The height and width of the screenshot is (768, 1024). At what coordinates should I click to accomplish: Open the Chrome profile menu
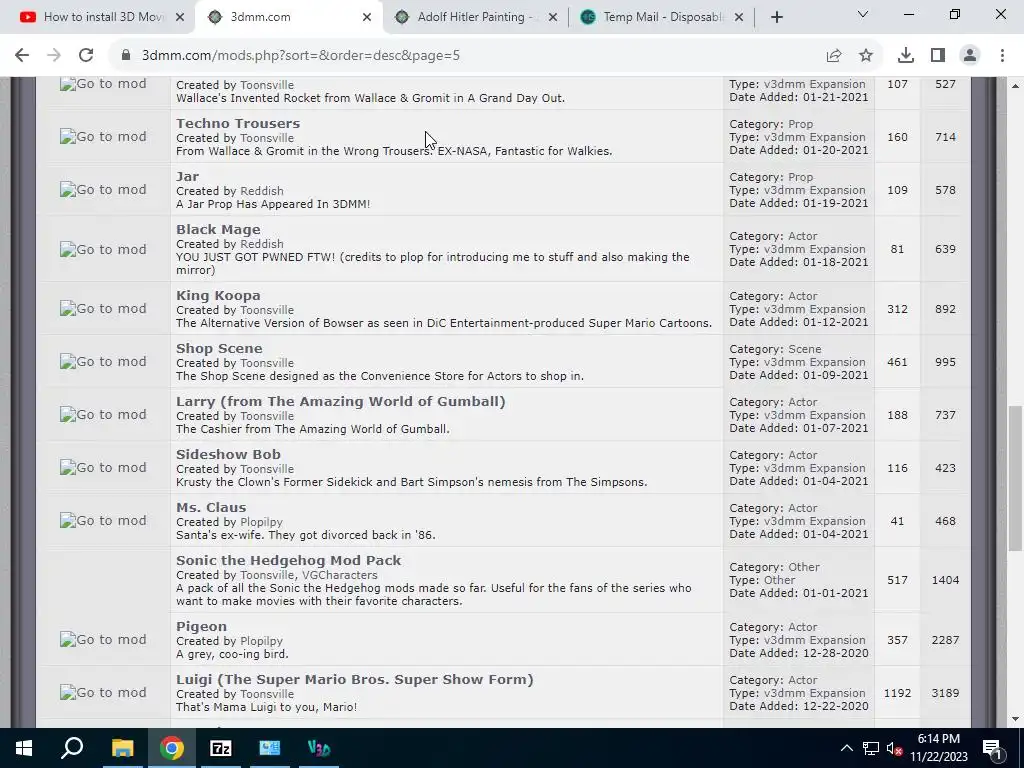[970, 56]
